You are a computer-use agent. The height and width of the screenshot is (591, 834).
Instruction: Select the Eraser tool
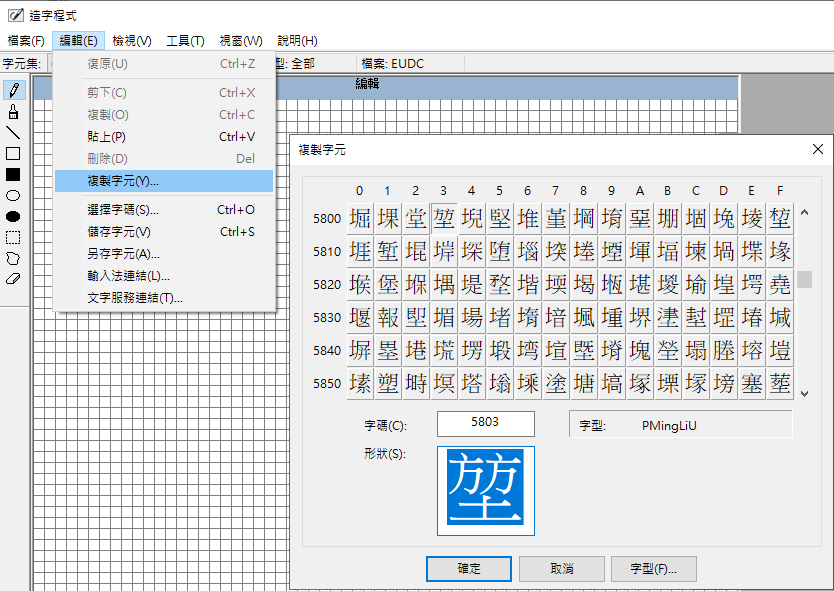tap(14, 279)
